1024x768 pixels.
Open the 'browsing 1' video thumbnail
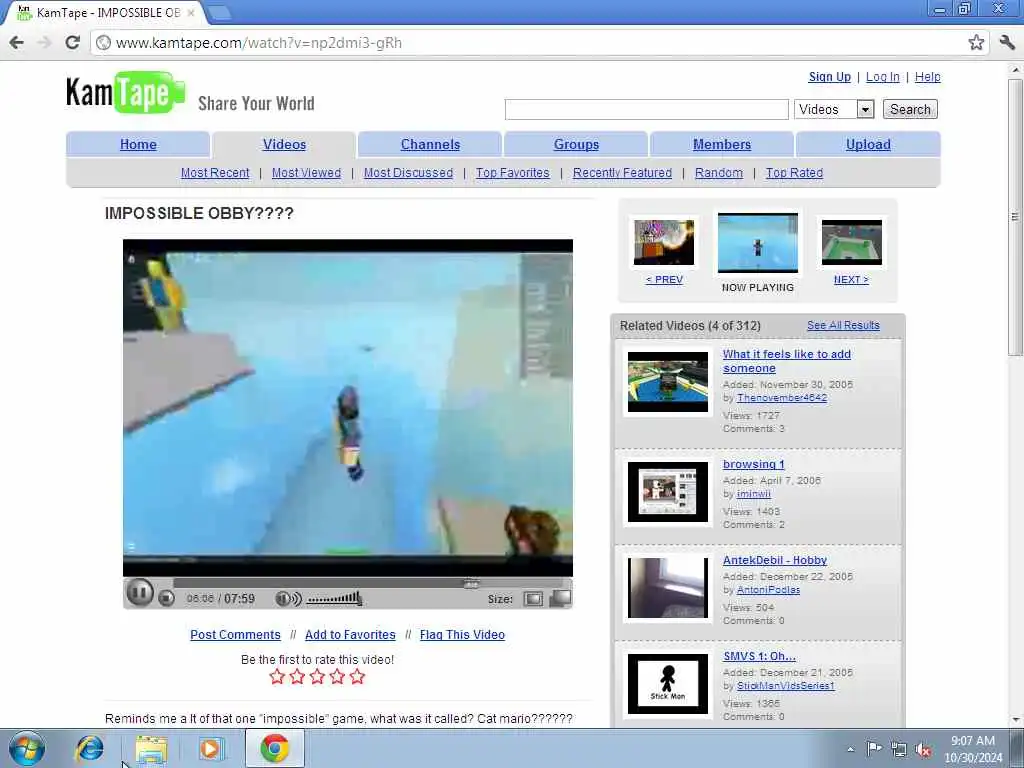(667, 492)
